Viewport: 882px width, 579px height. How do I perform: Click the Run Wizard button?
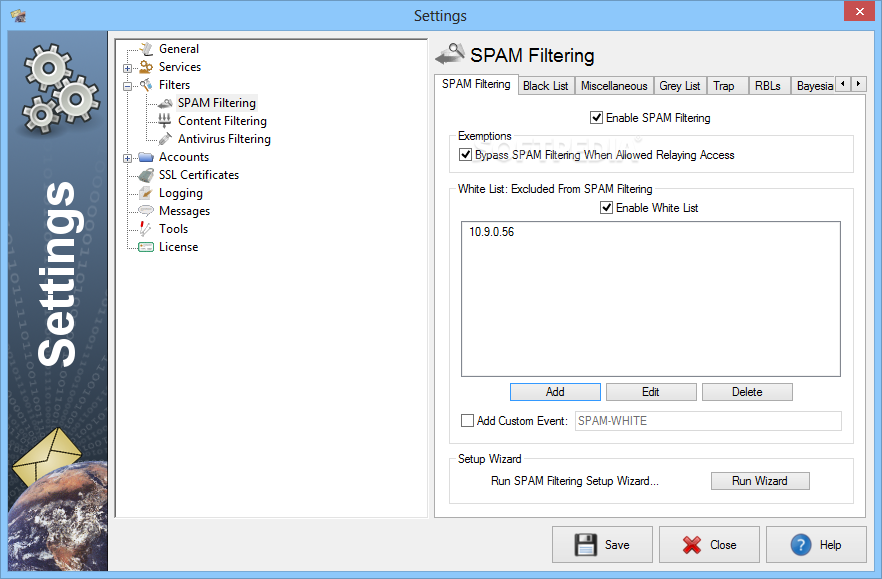pyautogui.click(x=760, y=481)
